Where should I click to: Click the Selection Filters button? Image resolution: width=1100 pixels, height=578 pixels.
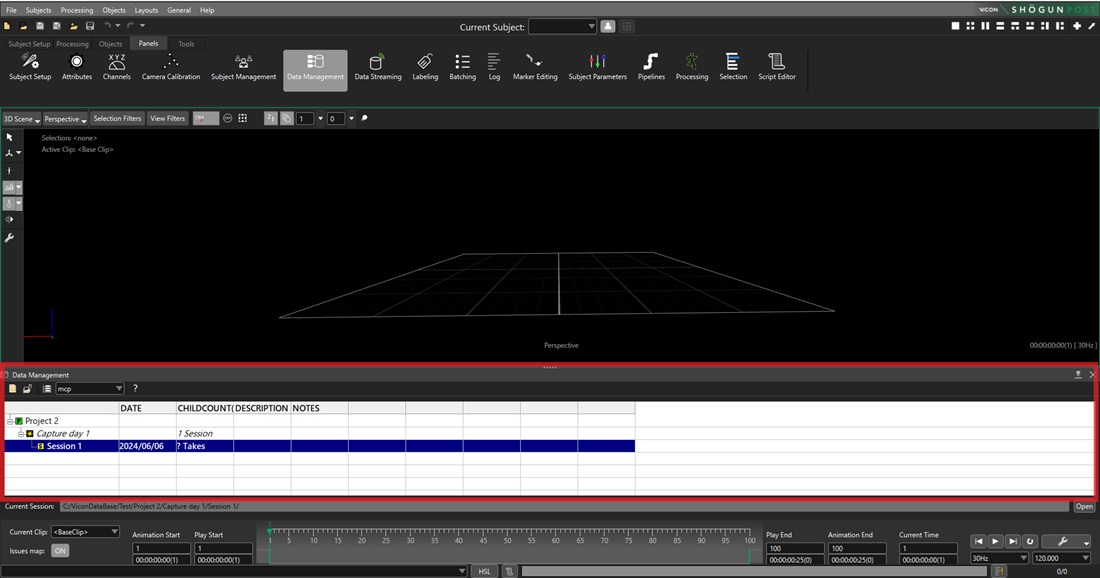click(x=117, y=118)
